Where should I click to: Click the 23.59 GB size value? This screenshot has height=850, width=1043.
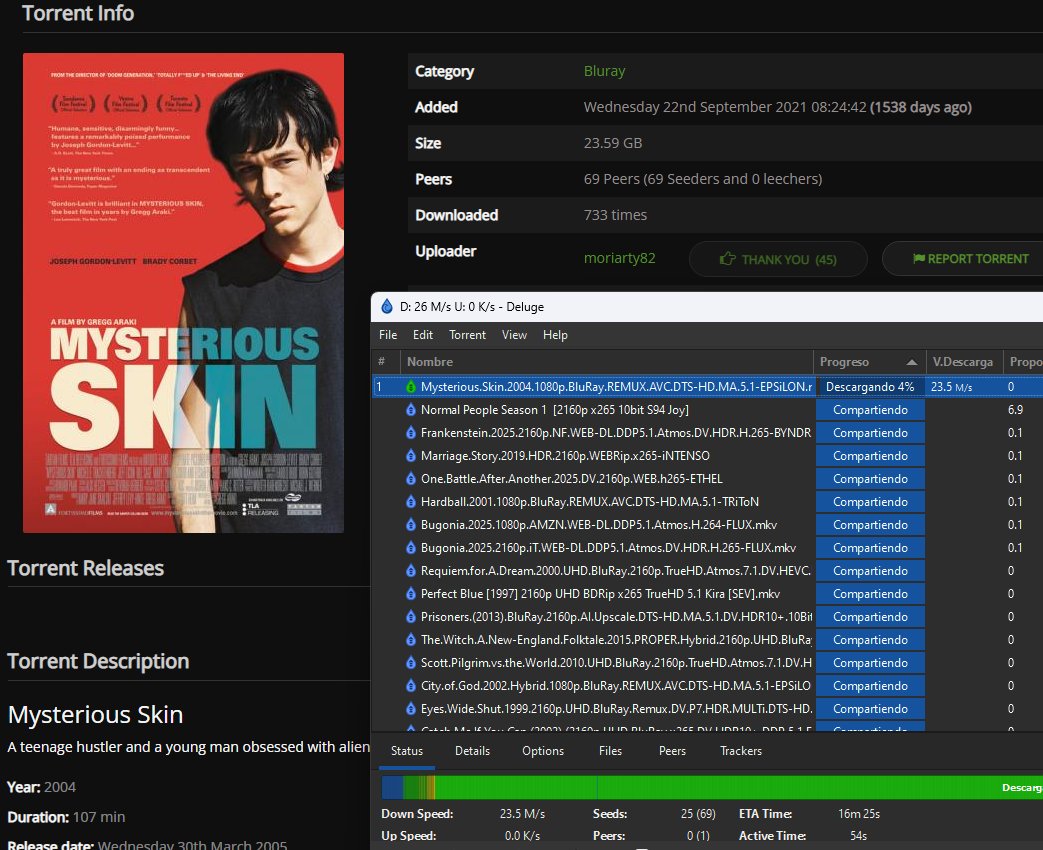(x=613, y=143)
